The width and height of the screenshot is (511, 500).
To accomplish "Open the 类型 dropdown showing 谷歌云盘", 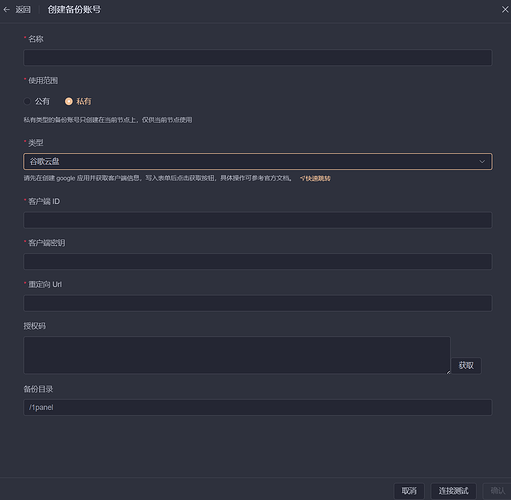I will coord(258,162).
